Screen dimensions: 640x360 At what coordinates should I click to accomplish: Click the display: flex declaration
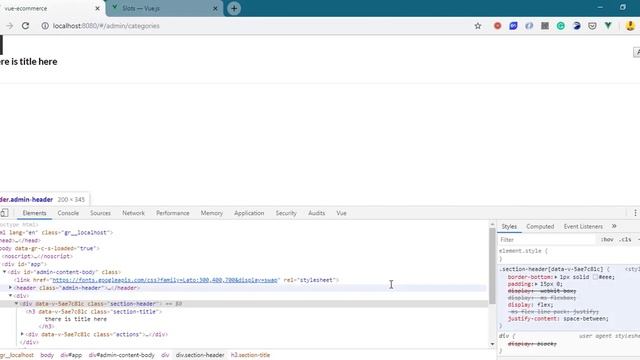point(531,305)
